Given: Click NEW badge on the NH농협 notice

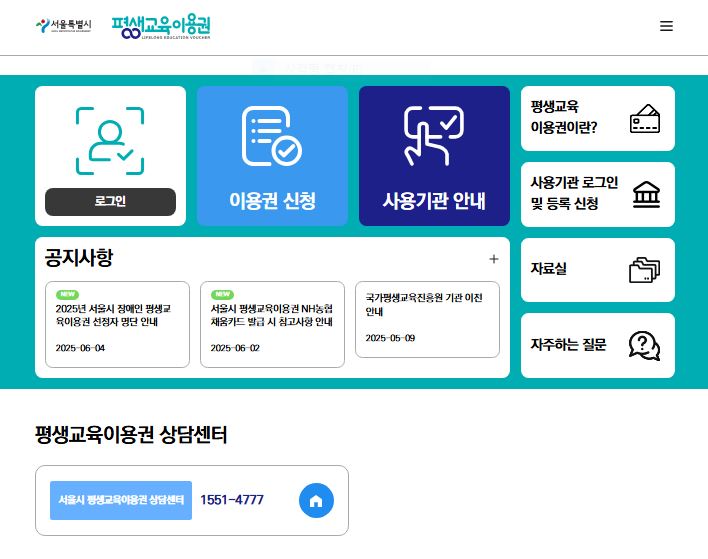Looking at the screenshot, I should pyautogui.click(x=223, y=294).
